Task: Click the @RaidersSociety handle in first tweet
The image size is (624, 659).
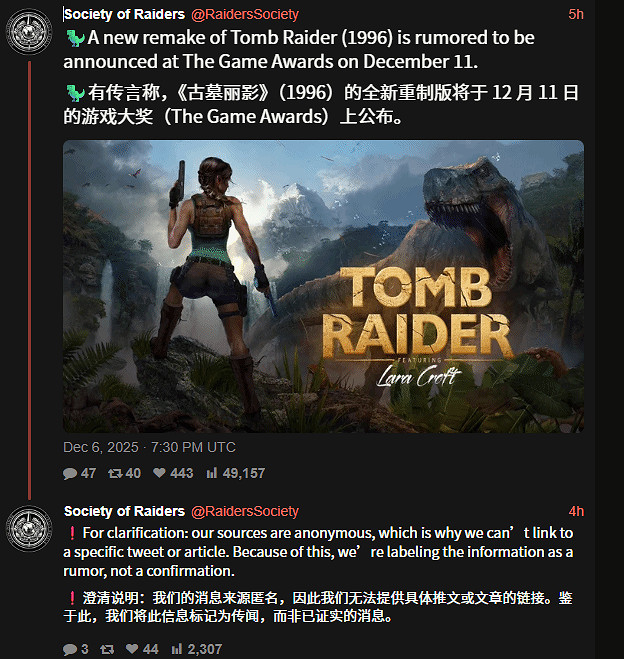Action: coord(245,14)
